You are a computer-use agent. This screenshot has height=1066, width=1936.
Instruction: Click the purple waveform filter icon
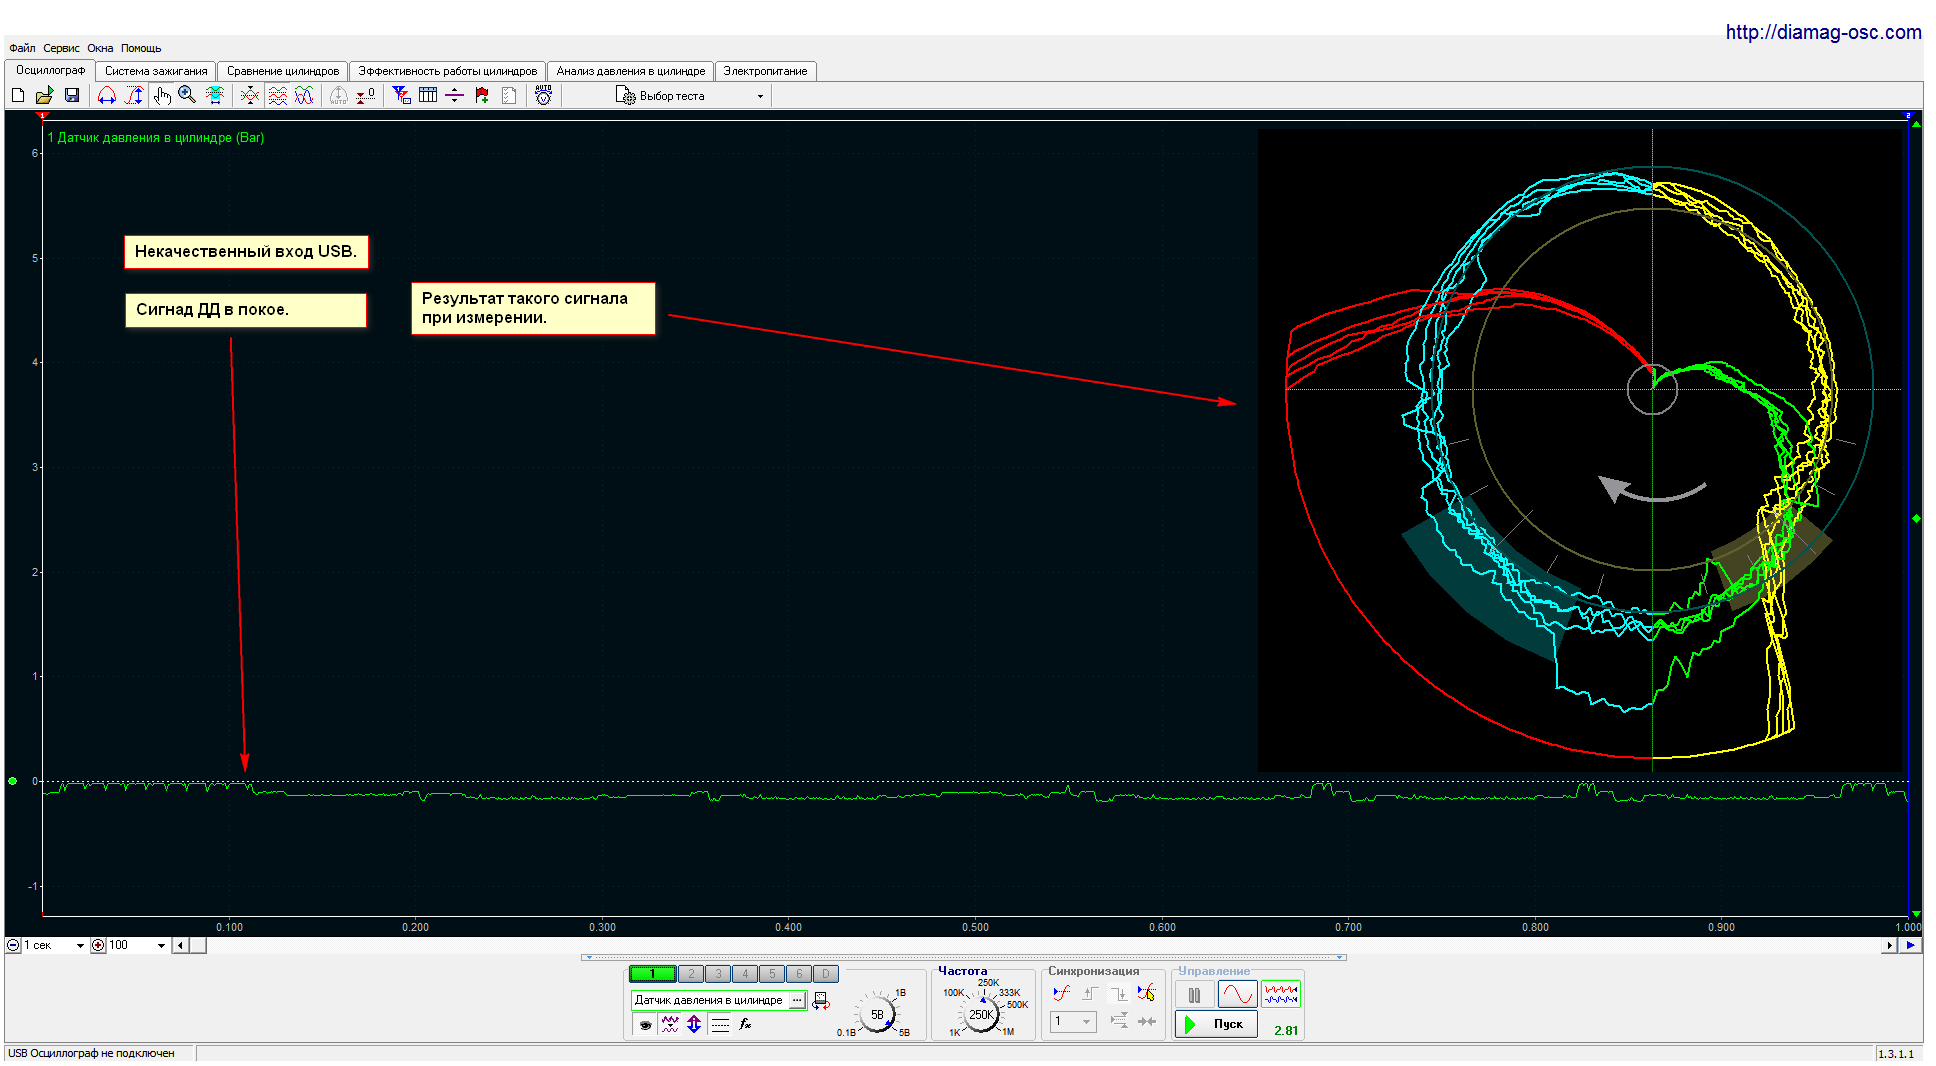click(670, 1024)
